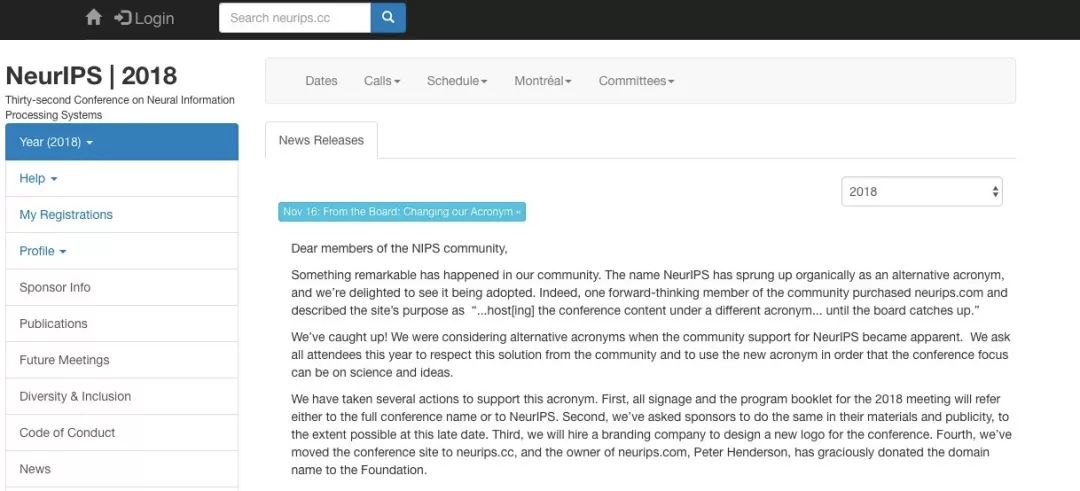
Task: Expand the Committees dropdown menu
Action: click(x=636, y=81)
